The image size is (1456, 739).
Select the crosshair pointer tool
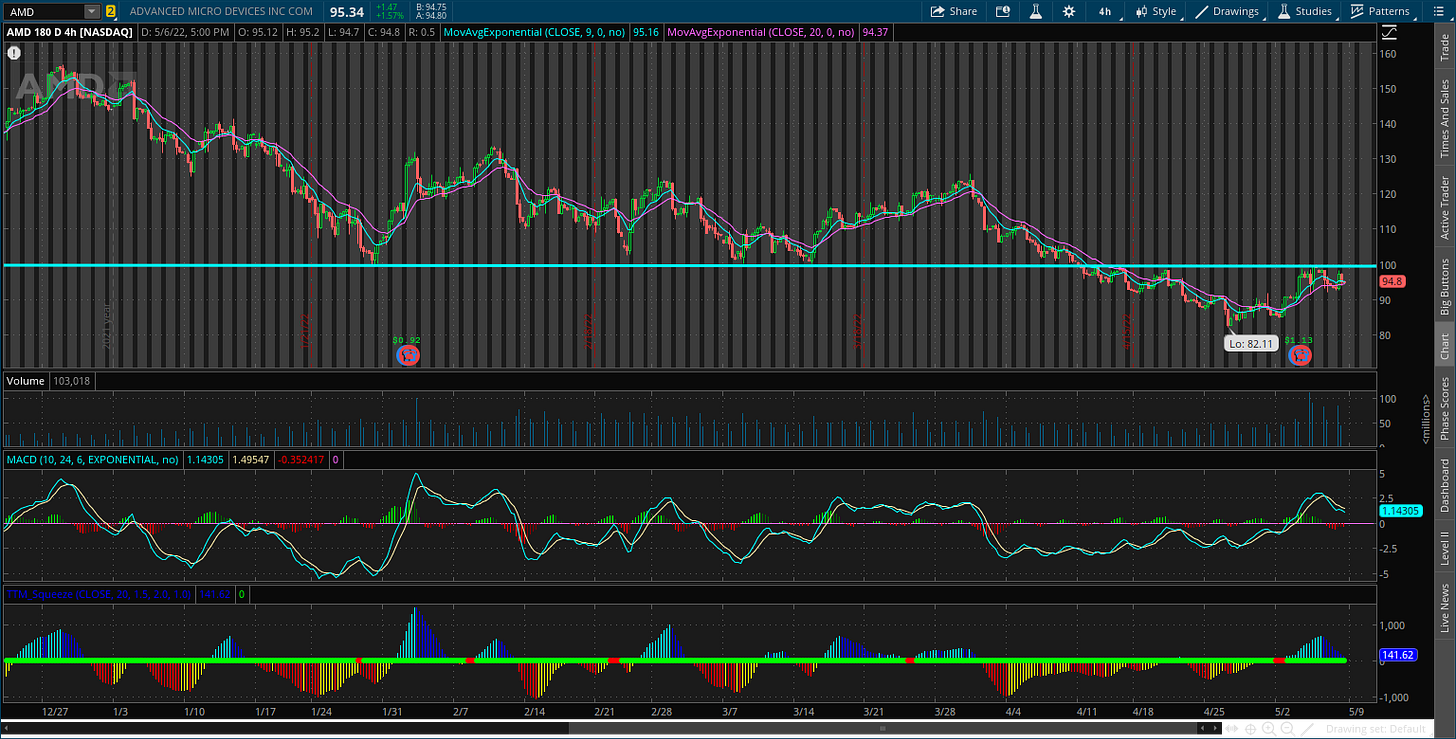[1250, 728]
